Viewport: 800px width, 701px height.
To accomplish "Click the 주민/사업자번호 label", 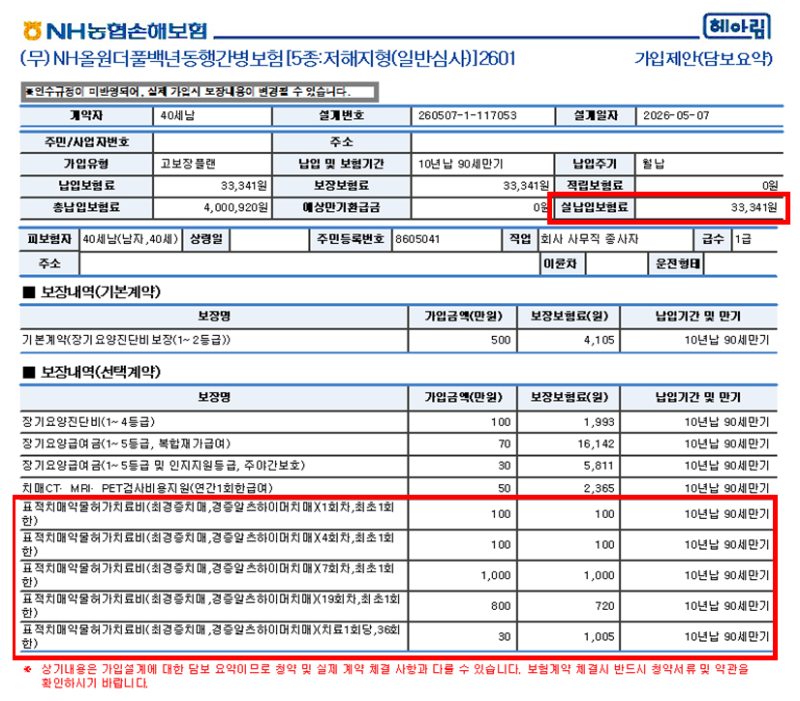I will 87,142.
